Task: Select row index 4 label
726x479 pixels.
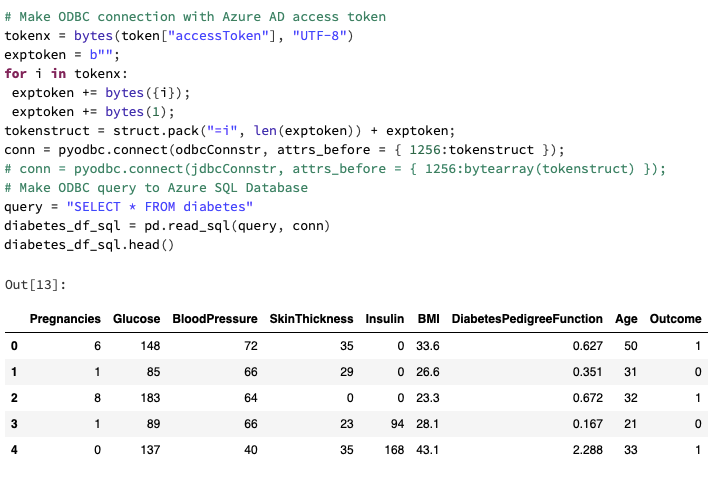Action: coord(14,449)
